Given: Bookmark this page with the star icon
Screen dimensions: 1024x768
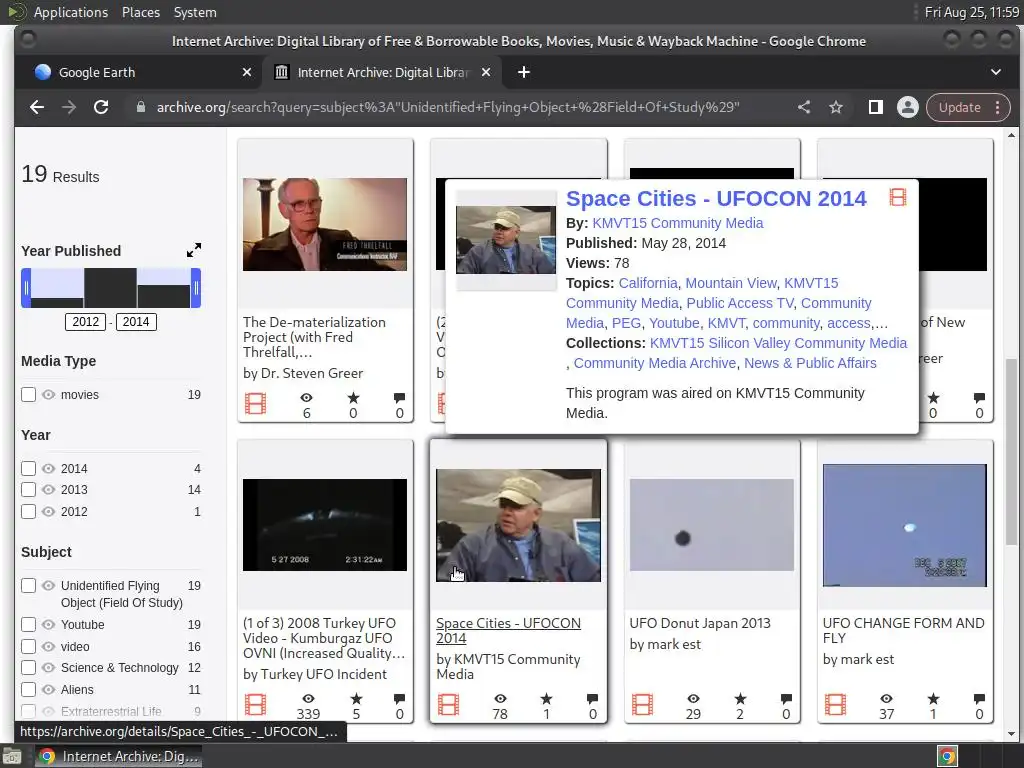Looking at the screenshot, I should click(836, 107).
